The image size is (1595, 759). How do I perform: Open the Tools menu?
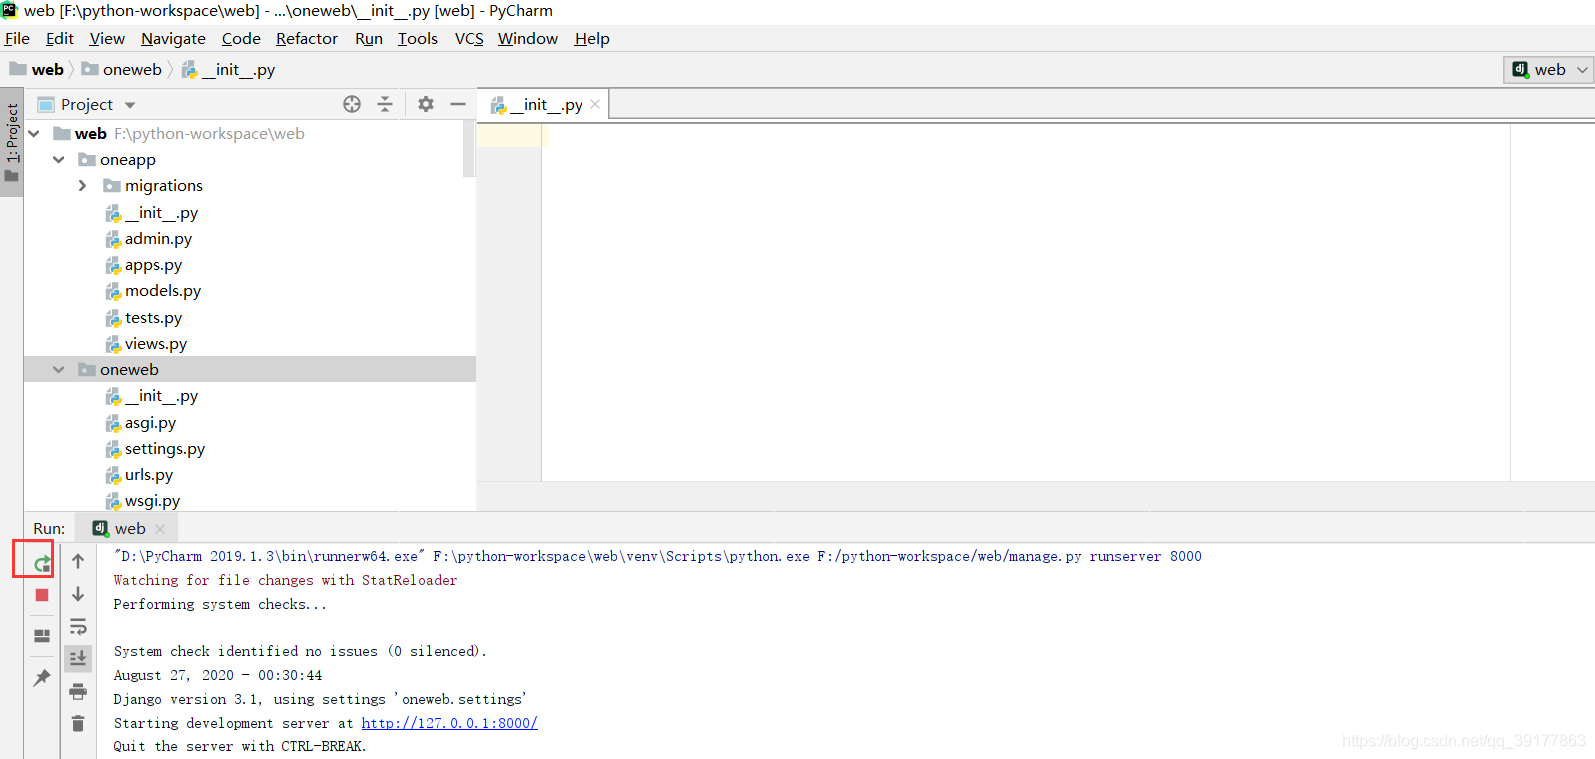(x=418, y=38)
